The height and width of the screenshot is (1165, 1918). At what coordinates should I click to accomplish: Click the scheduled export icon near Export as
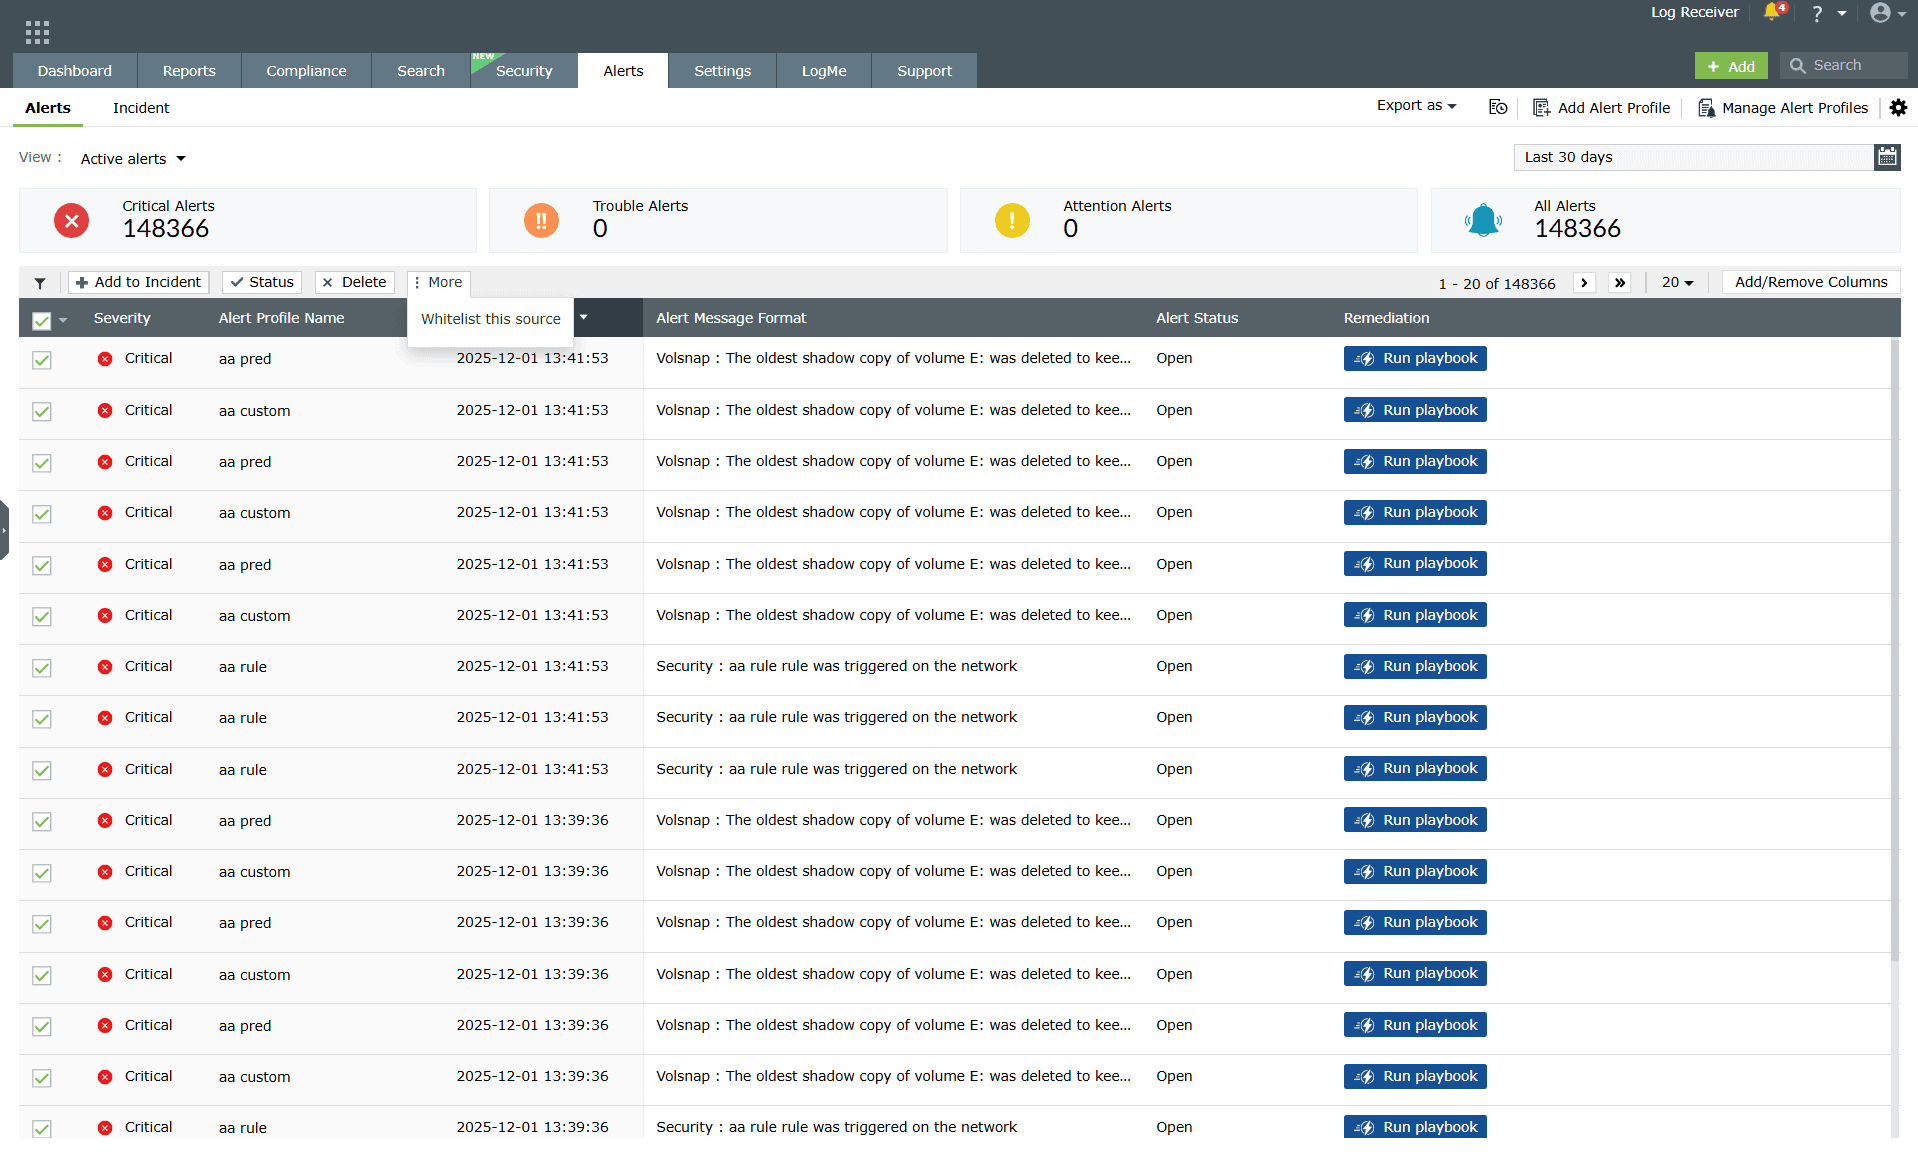(1497, 107)
